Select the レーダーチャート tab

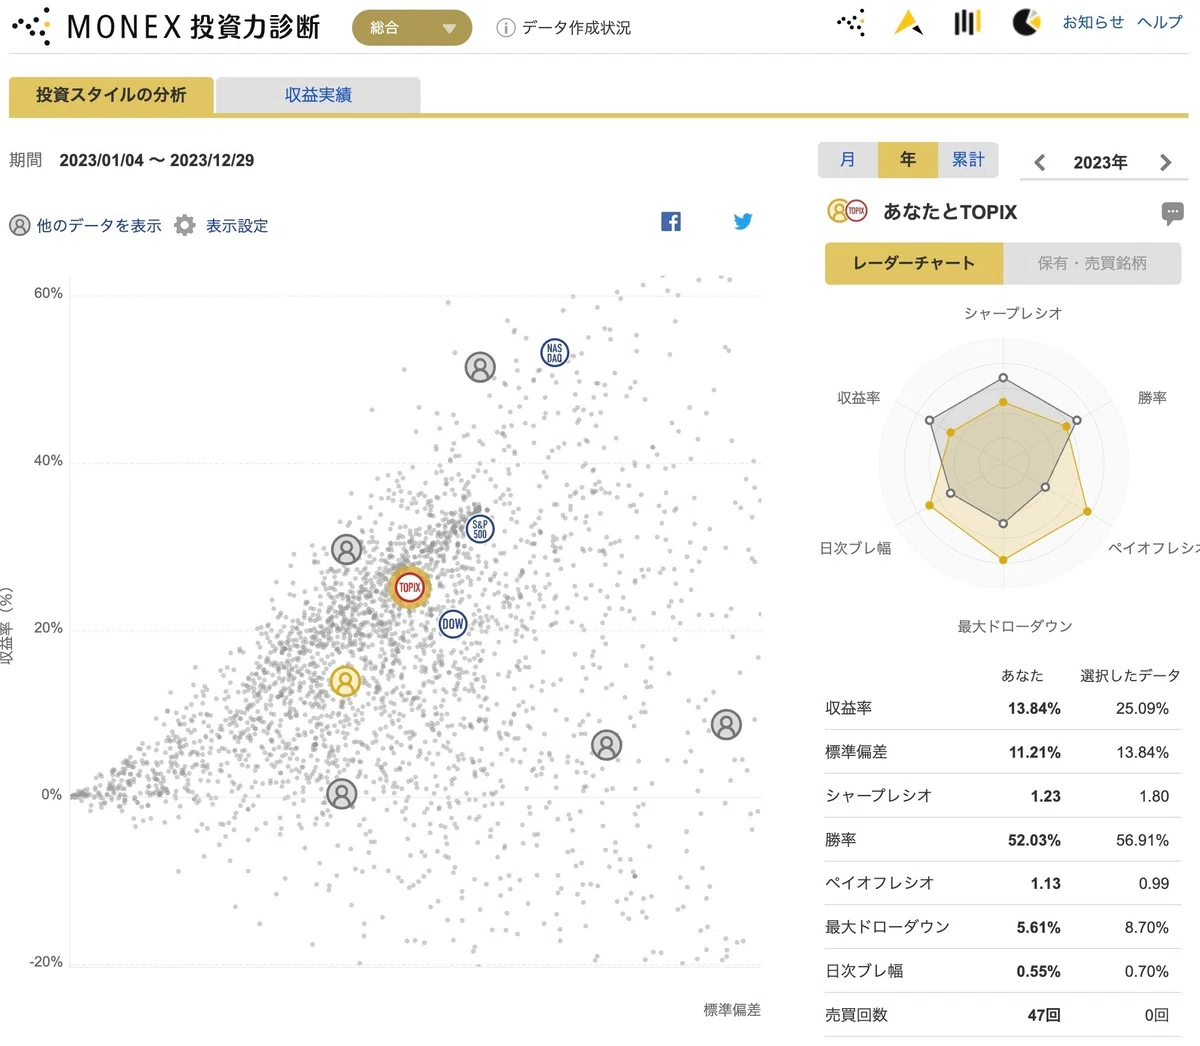point(913,264)
